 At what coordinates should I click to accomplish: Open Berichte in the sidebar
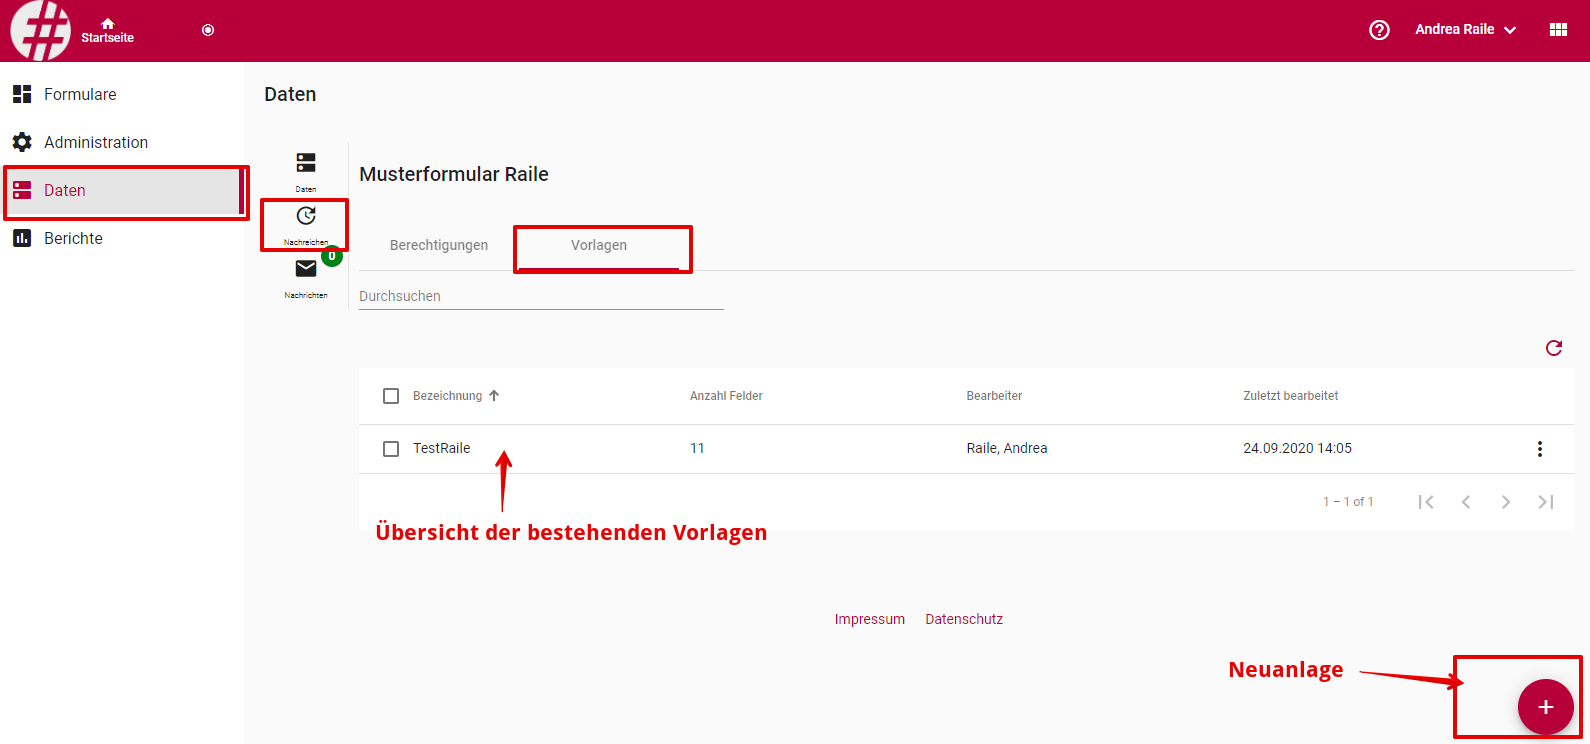point(122,238)
